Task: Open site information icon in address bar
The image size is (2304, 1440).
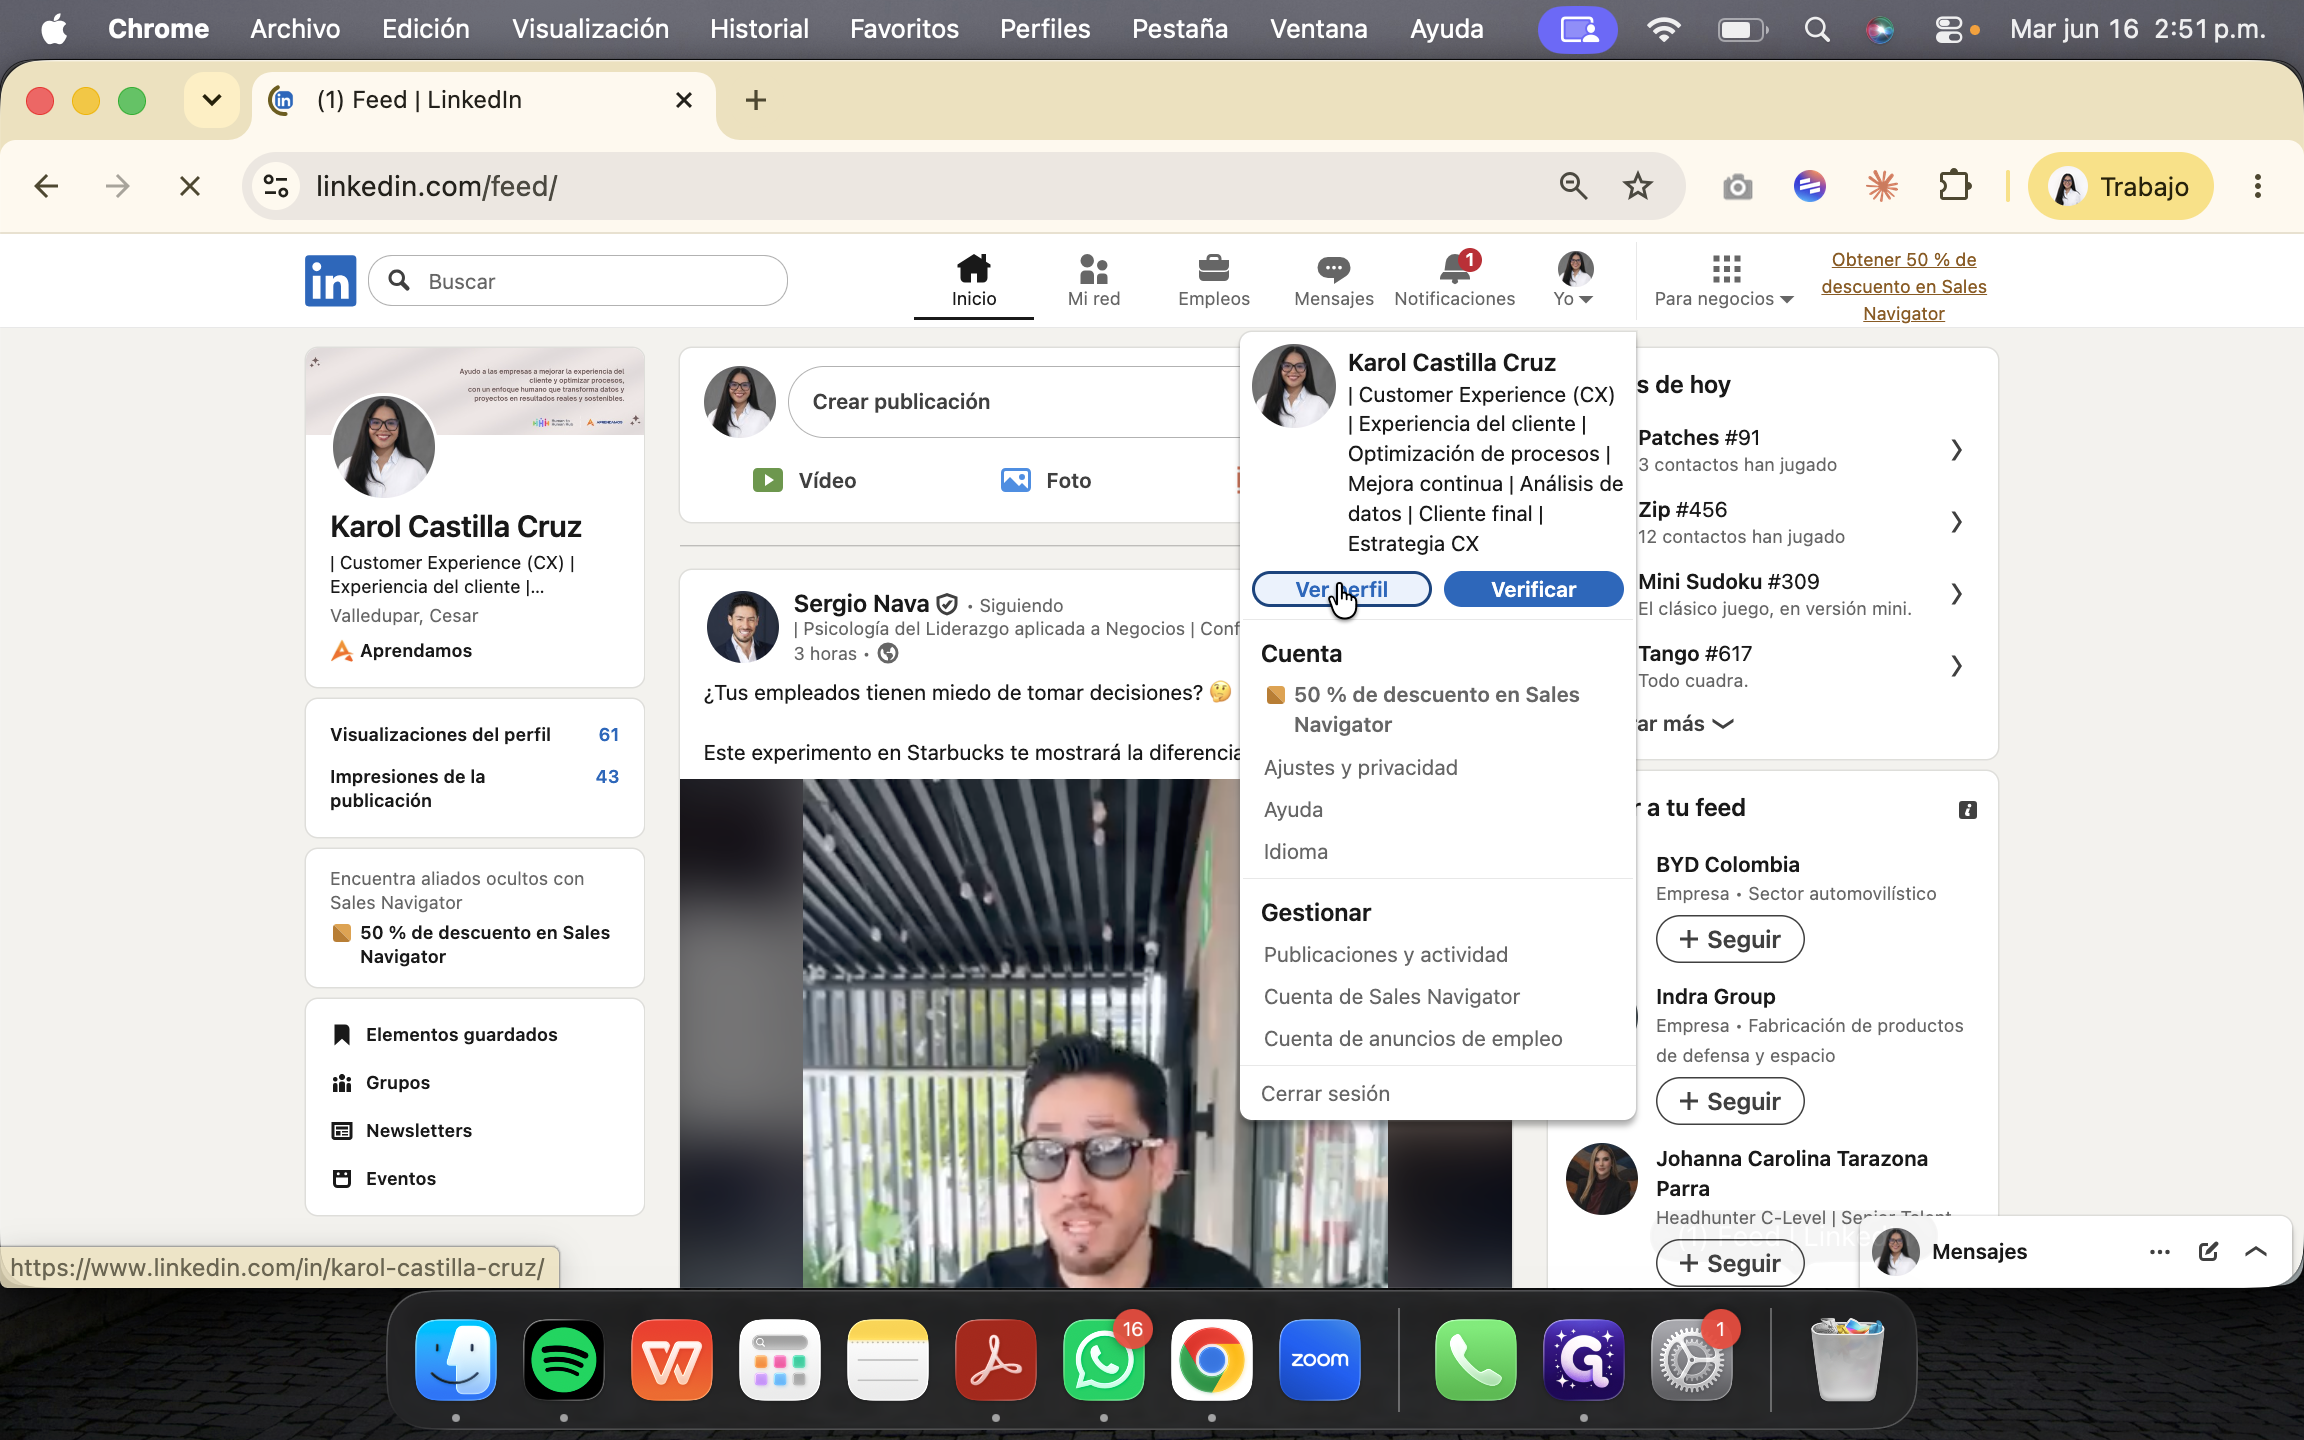Action: [x=275, y=186]
